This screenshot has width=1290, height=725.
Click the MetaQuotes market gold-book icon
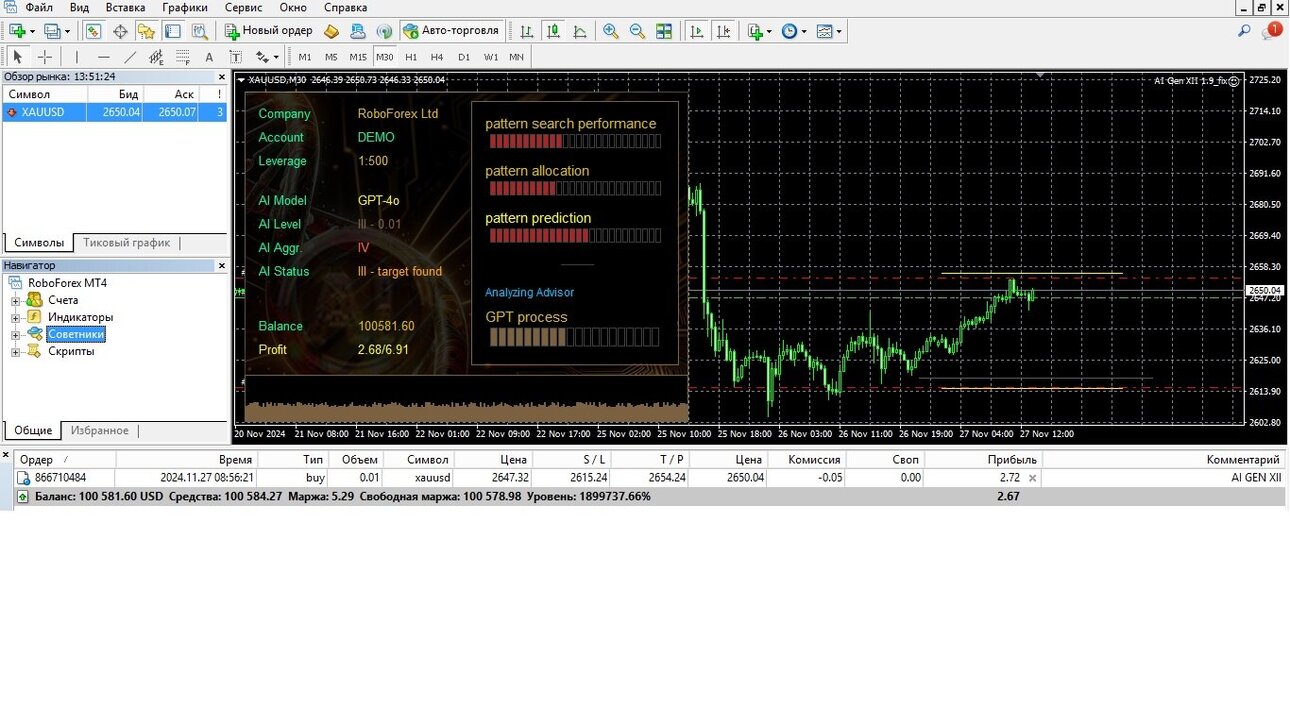coord(332,31)
